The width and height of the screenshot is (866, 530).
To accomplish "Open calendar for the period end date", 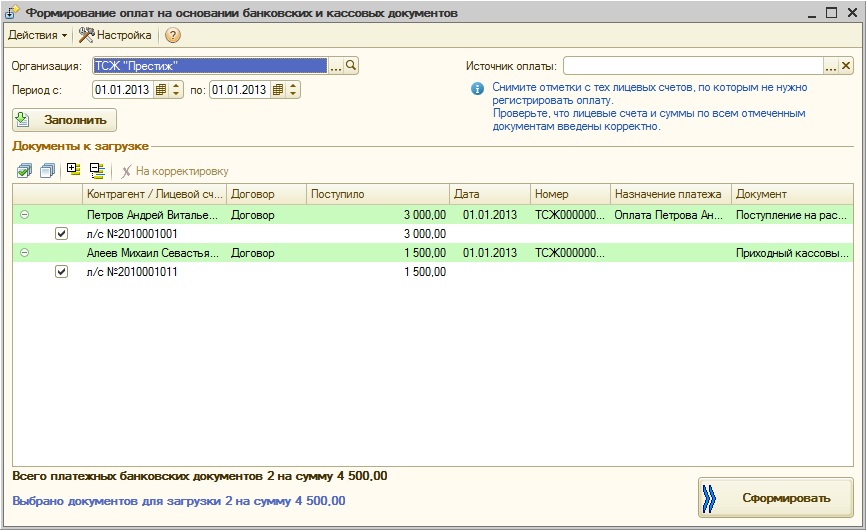I will point(278,90).
